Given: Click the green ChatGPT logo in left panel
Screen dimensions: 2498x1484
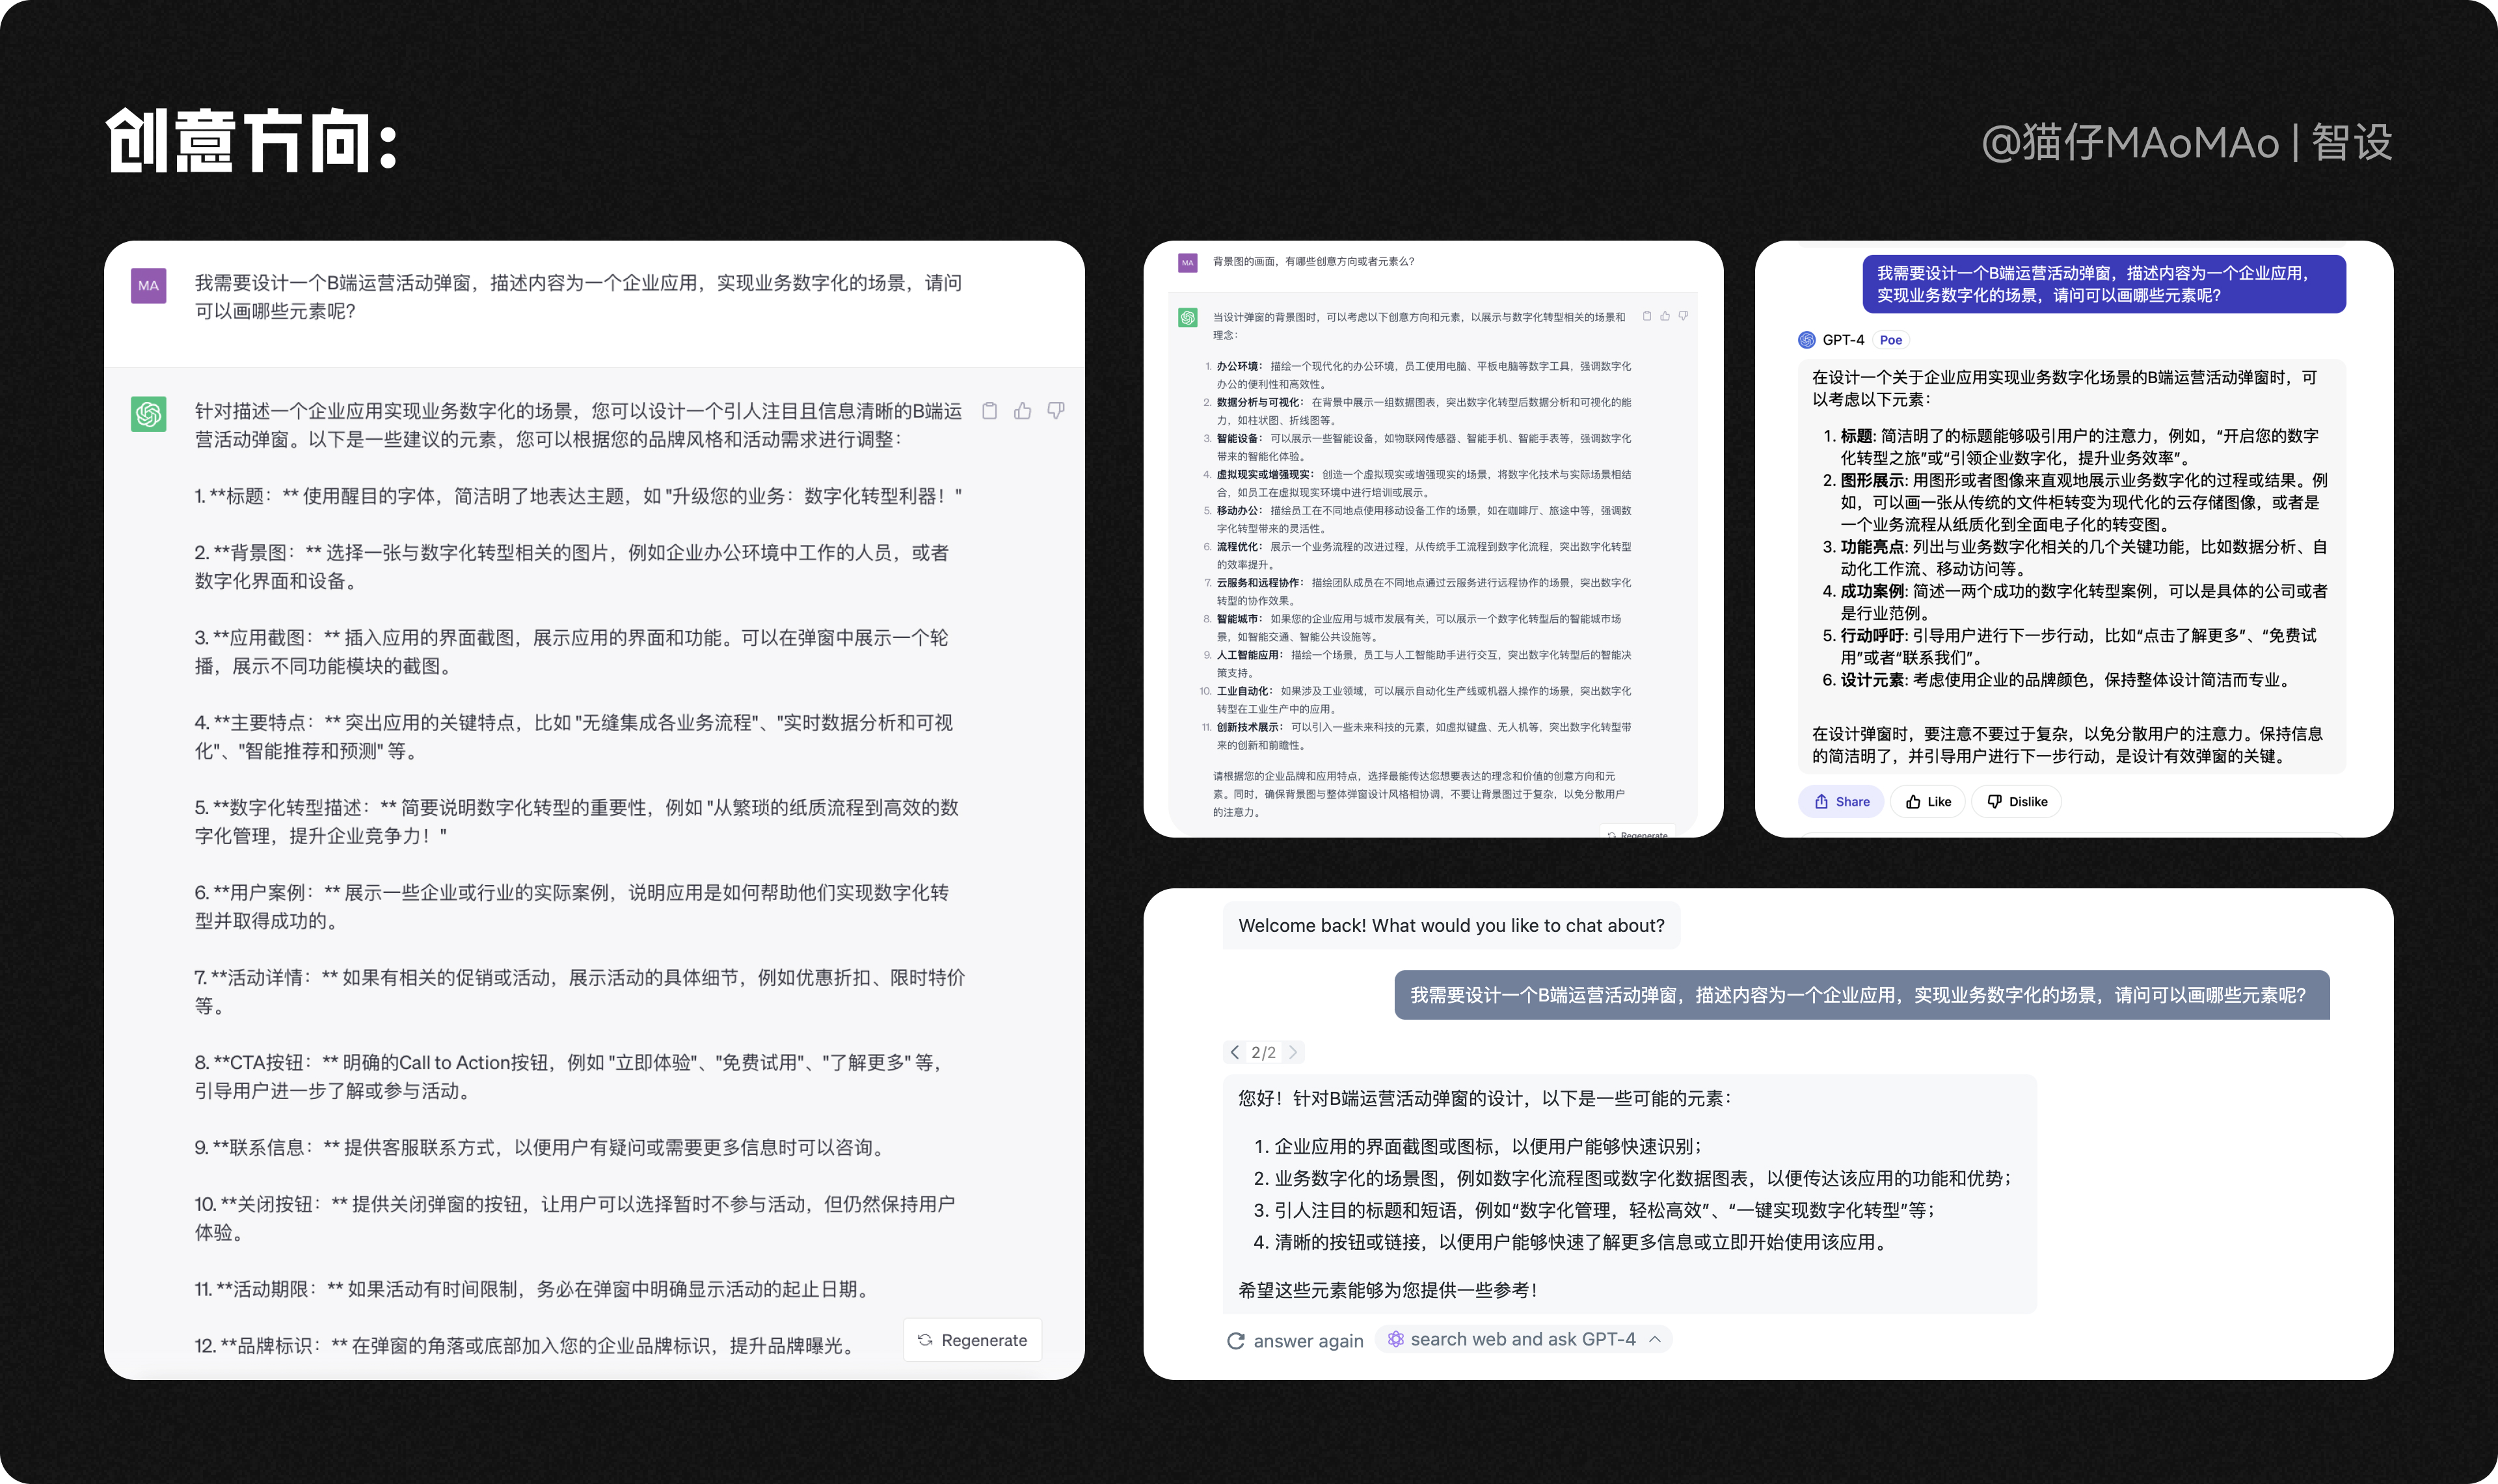Looking at the screenshot, I should 149,414.
